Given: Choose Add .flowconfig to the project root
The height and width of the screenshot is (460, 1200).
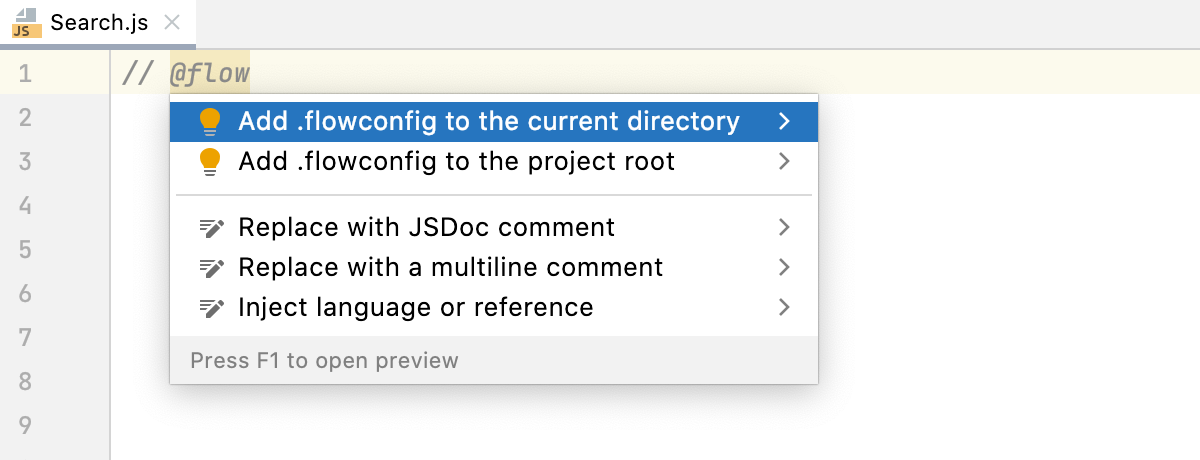Looking at the screenshot, I should [x=456, y=161].
